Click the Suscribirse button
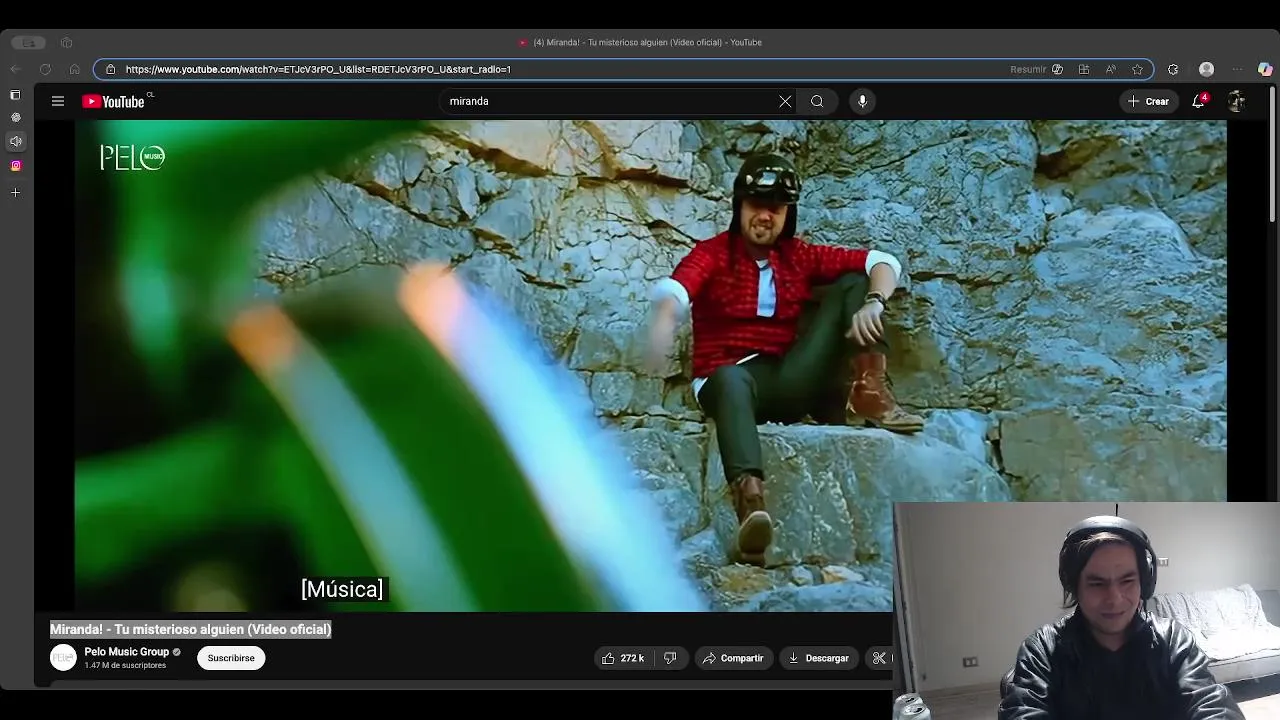 (x=231, y=658)
